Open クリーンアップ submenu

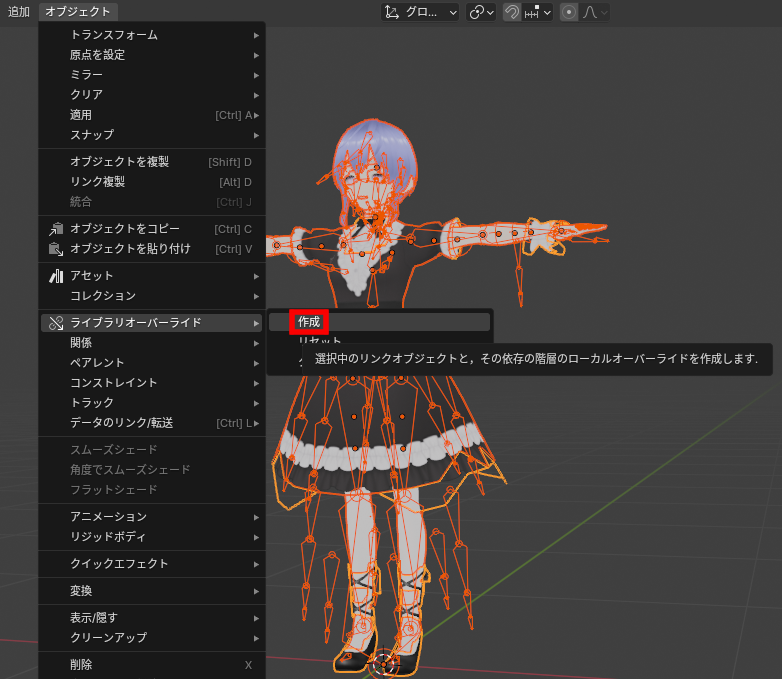tap(152, 638)
